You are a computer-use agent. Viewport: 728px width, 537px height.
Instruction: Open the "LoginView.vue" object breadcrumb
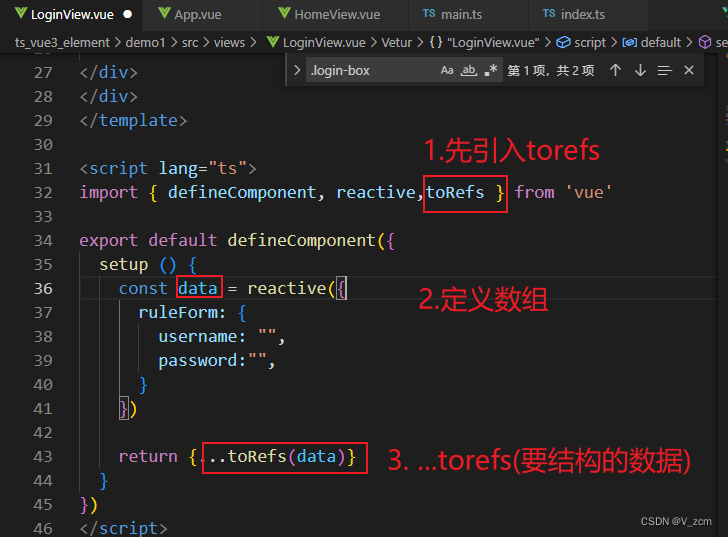click(x=485, y=43)
